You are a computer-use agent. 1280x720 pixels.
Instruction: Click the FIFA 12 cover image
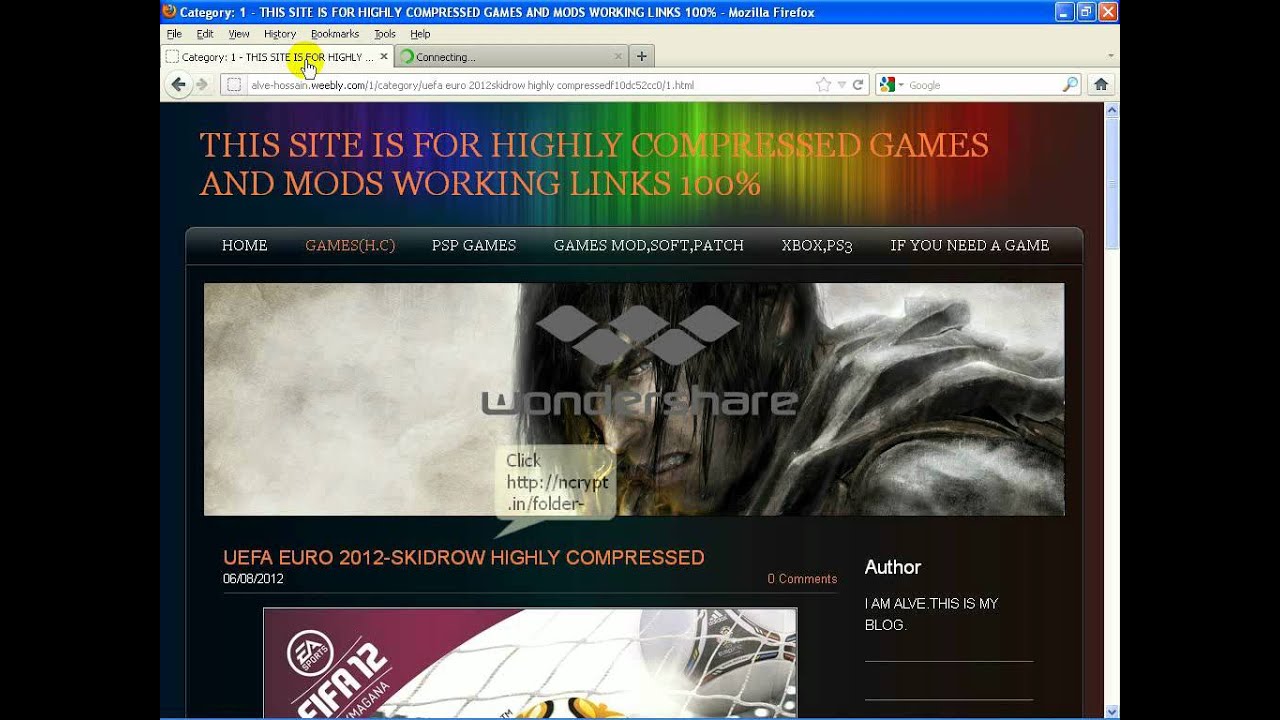click(530, 663)
